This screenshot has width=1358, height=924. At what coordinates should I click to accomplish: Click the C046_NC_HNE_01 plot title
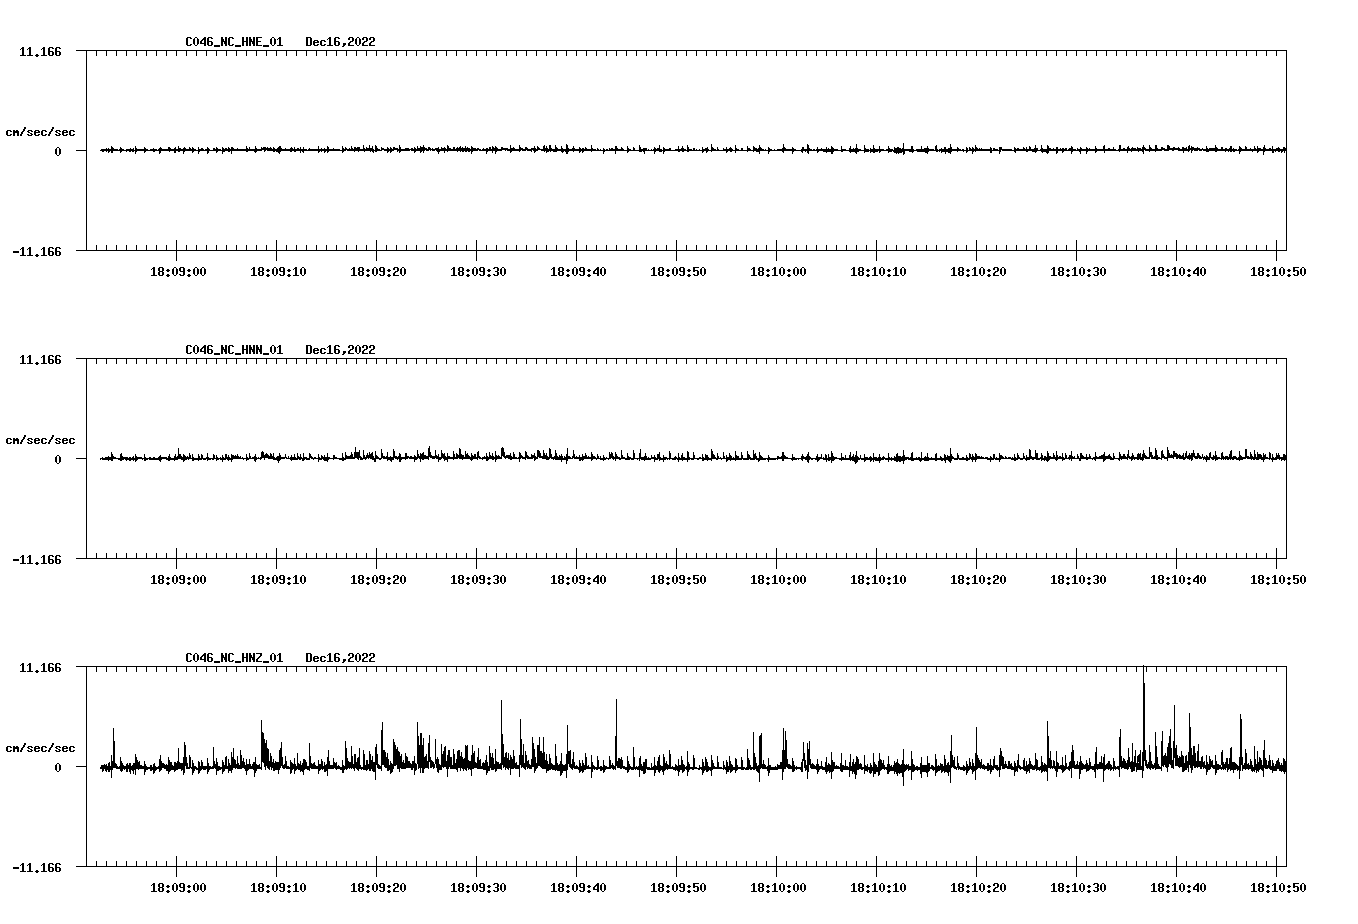point(234,42)
